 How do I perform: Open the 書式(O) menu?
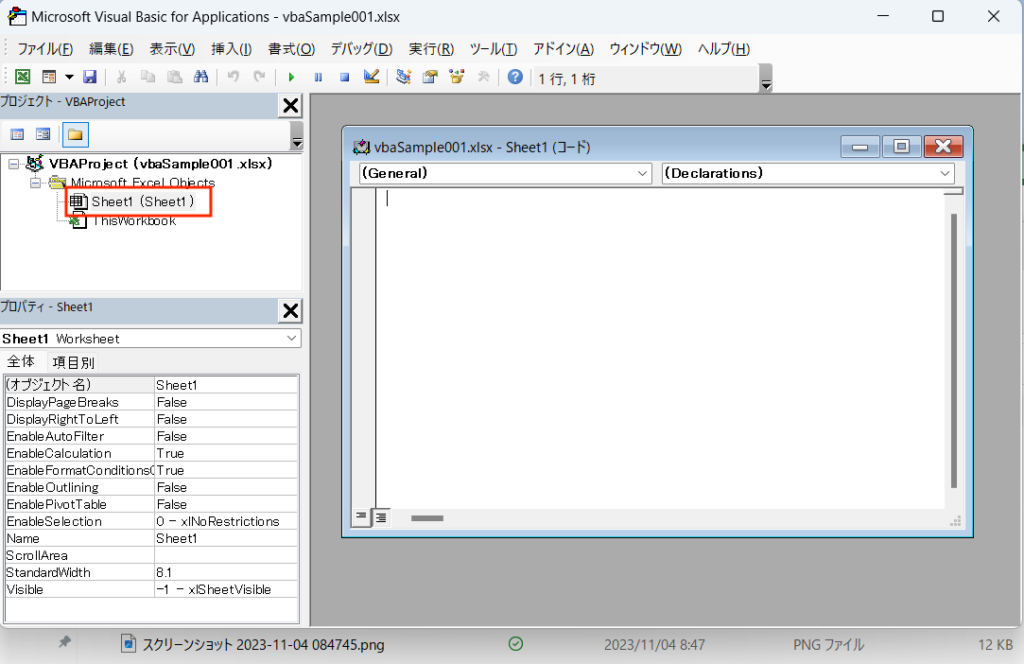pyautogui.click(x=291, y=49)
